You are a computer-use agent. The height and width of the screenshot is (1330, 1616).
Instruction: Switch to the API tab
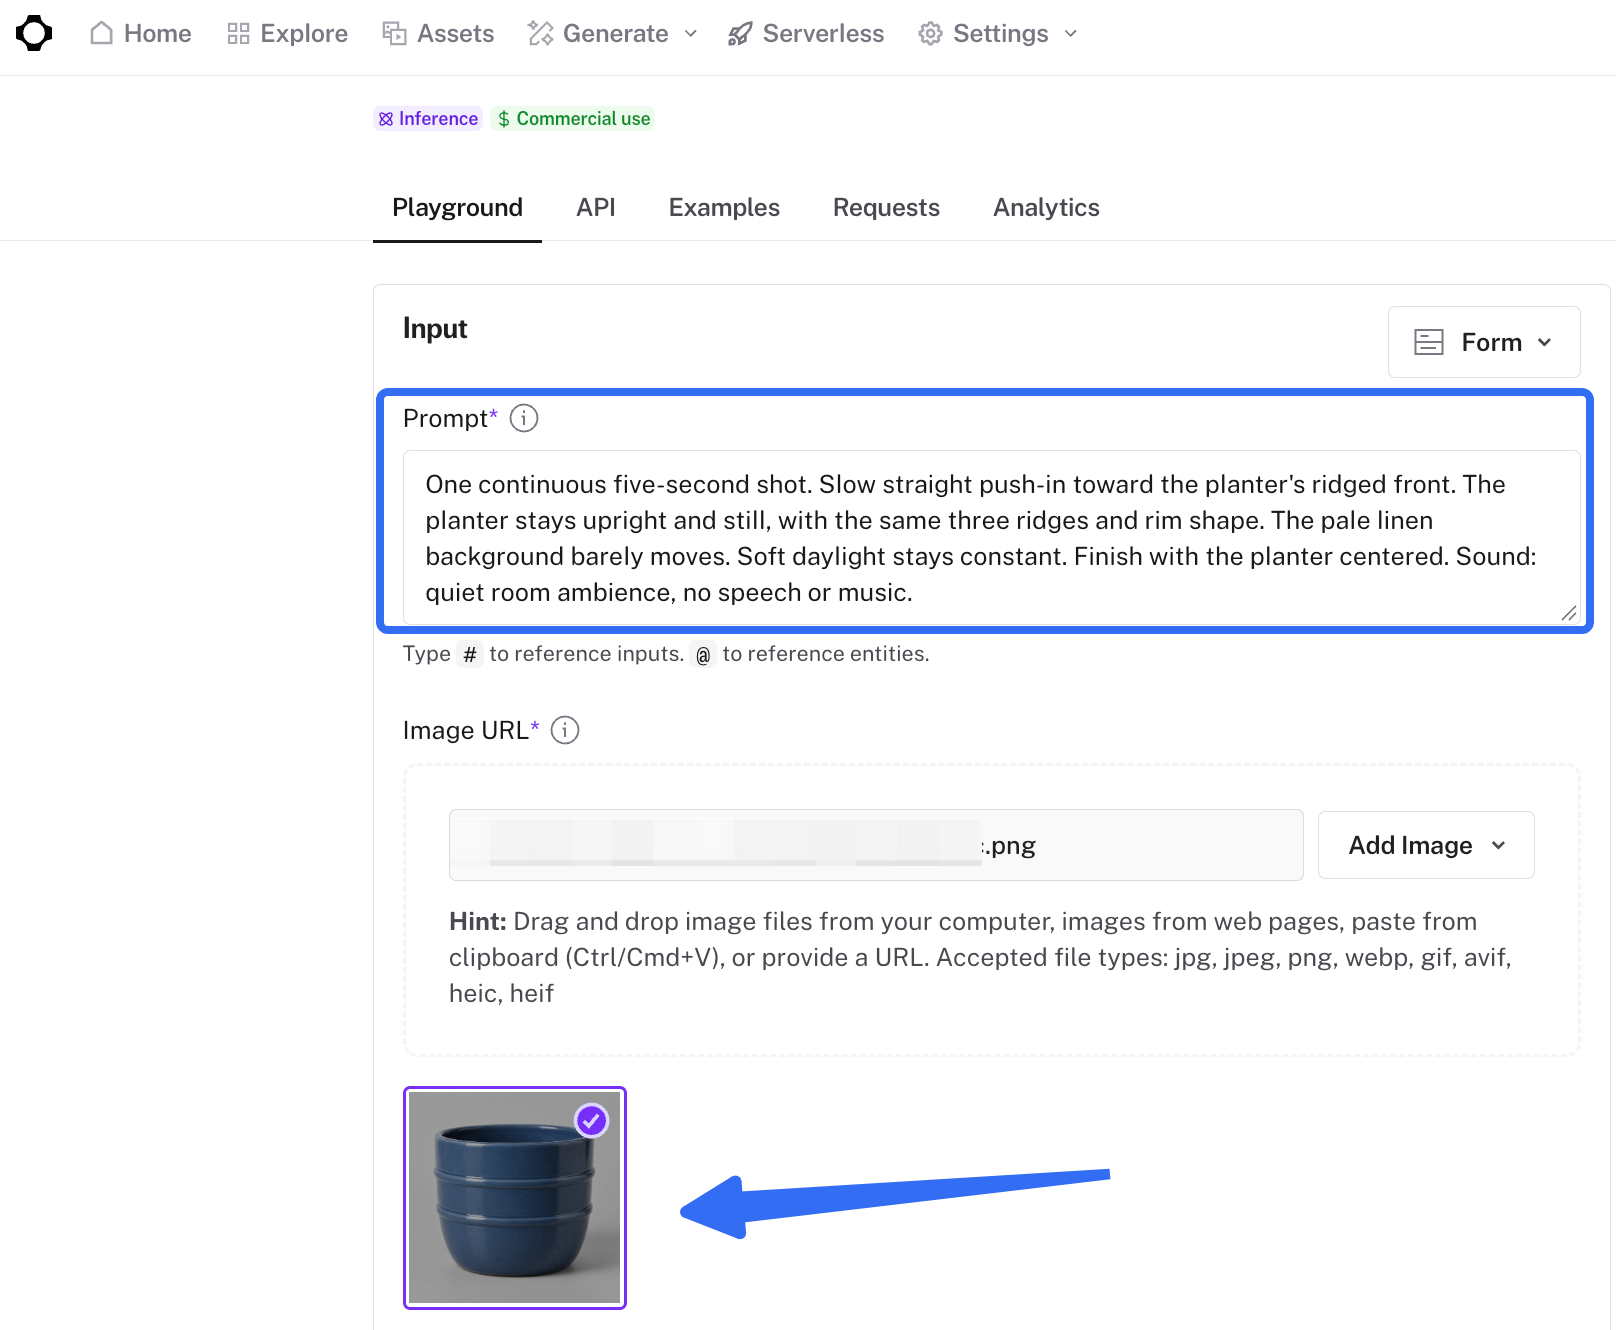point(596,207)
